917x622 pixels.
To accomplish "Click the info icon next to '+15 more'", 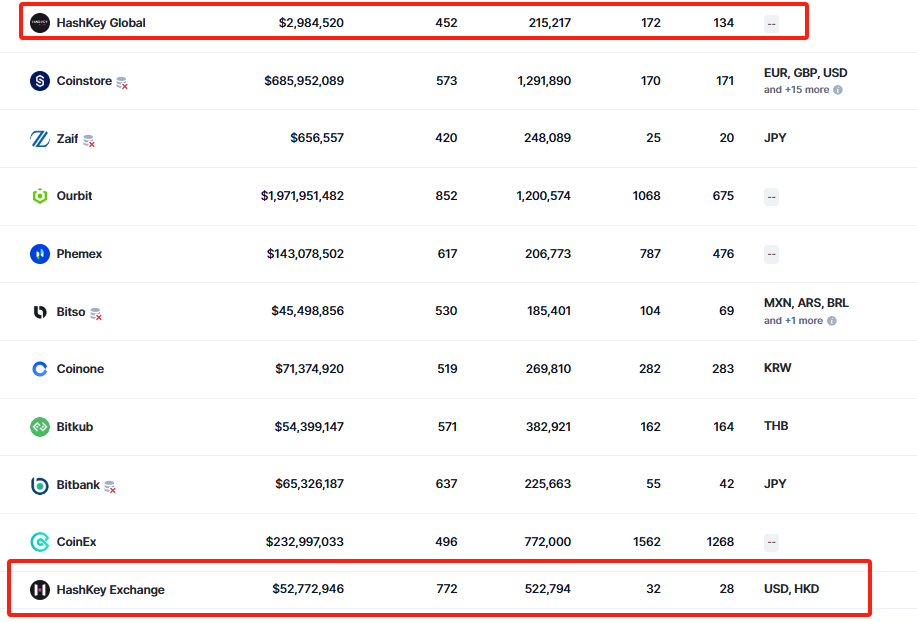I will point(838,90).
